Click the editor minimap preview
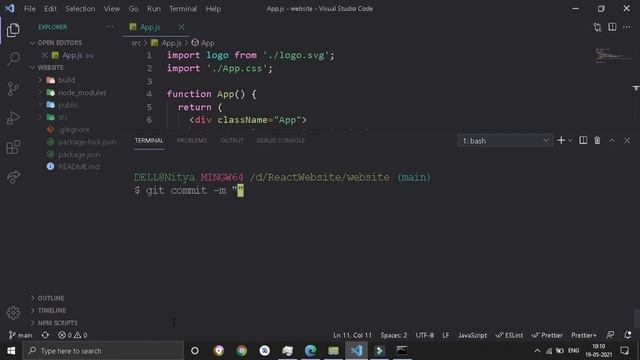The width and height of the screenshot is (640, 360). tap(612, 56)
